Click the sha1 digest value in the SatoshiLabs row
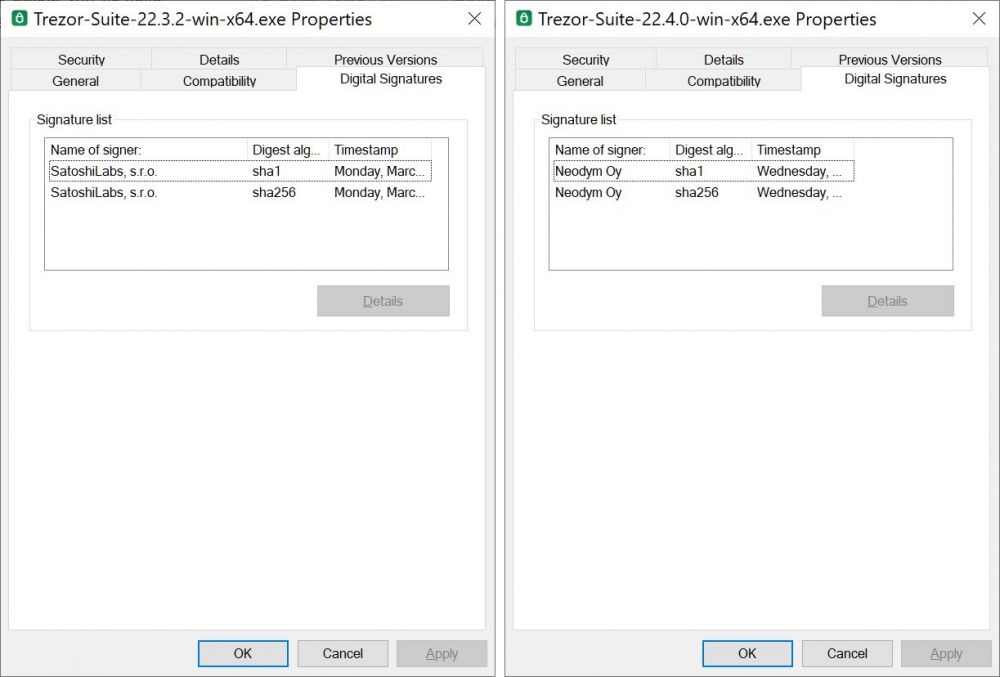This screenshot has height=677, width=1000. tap(266, 171)
